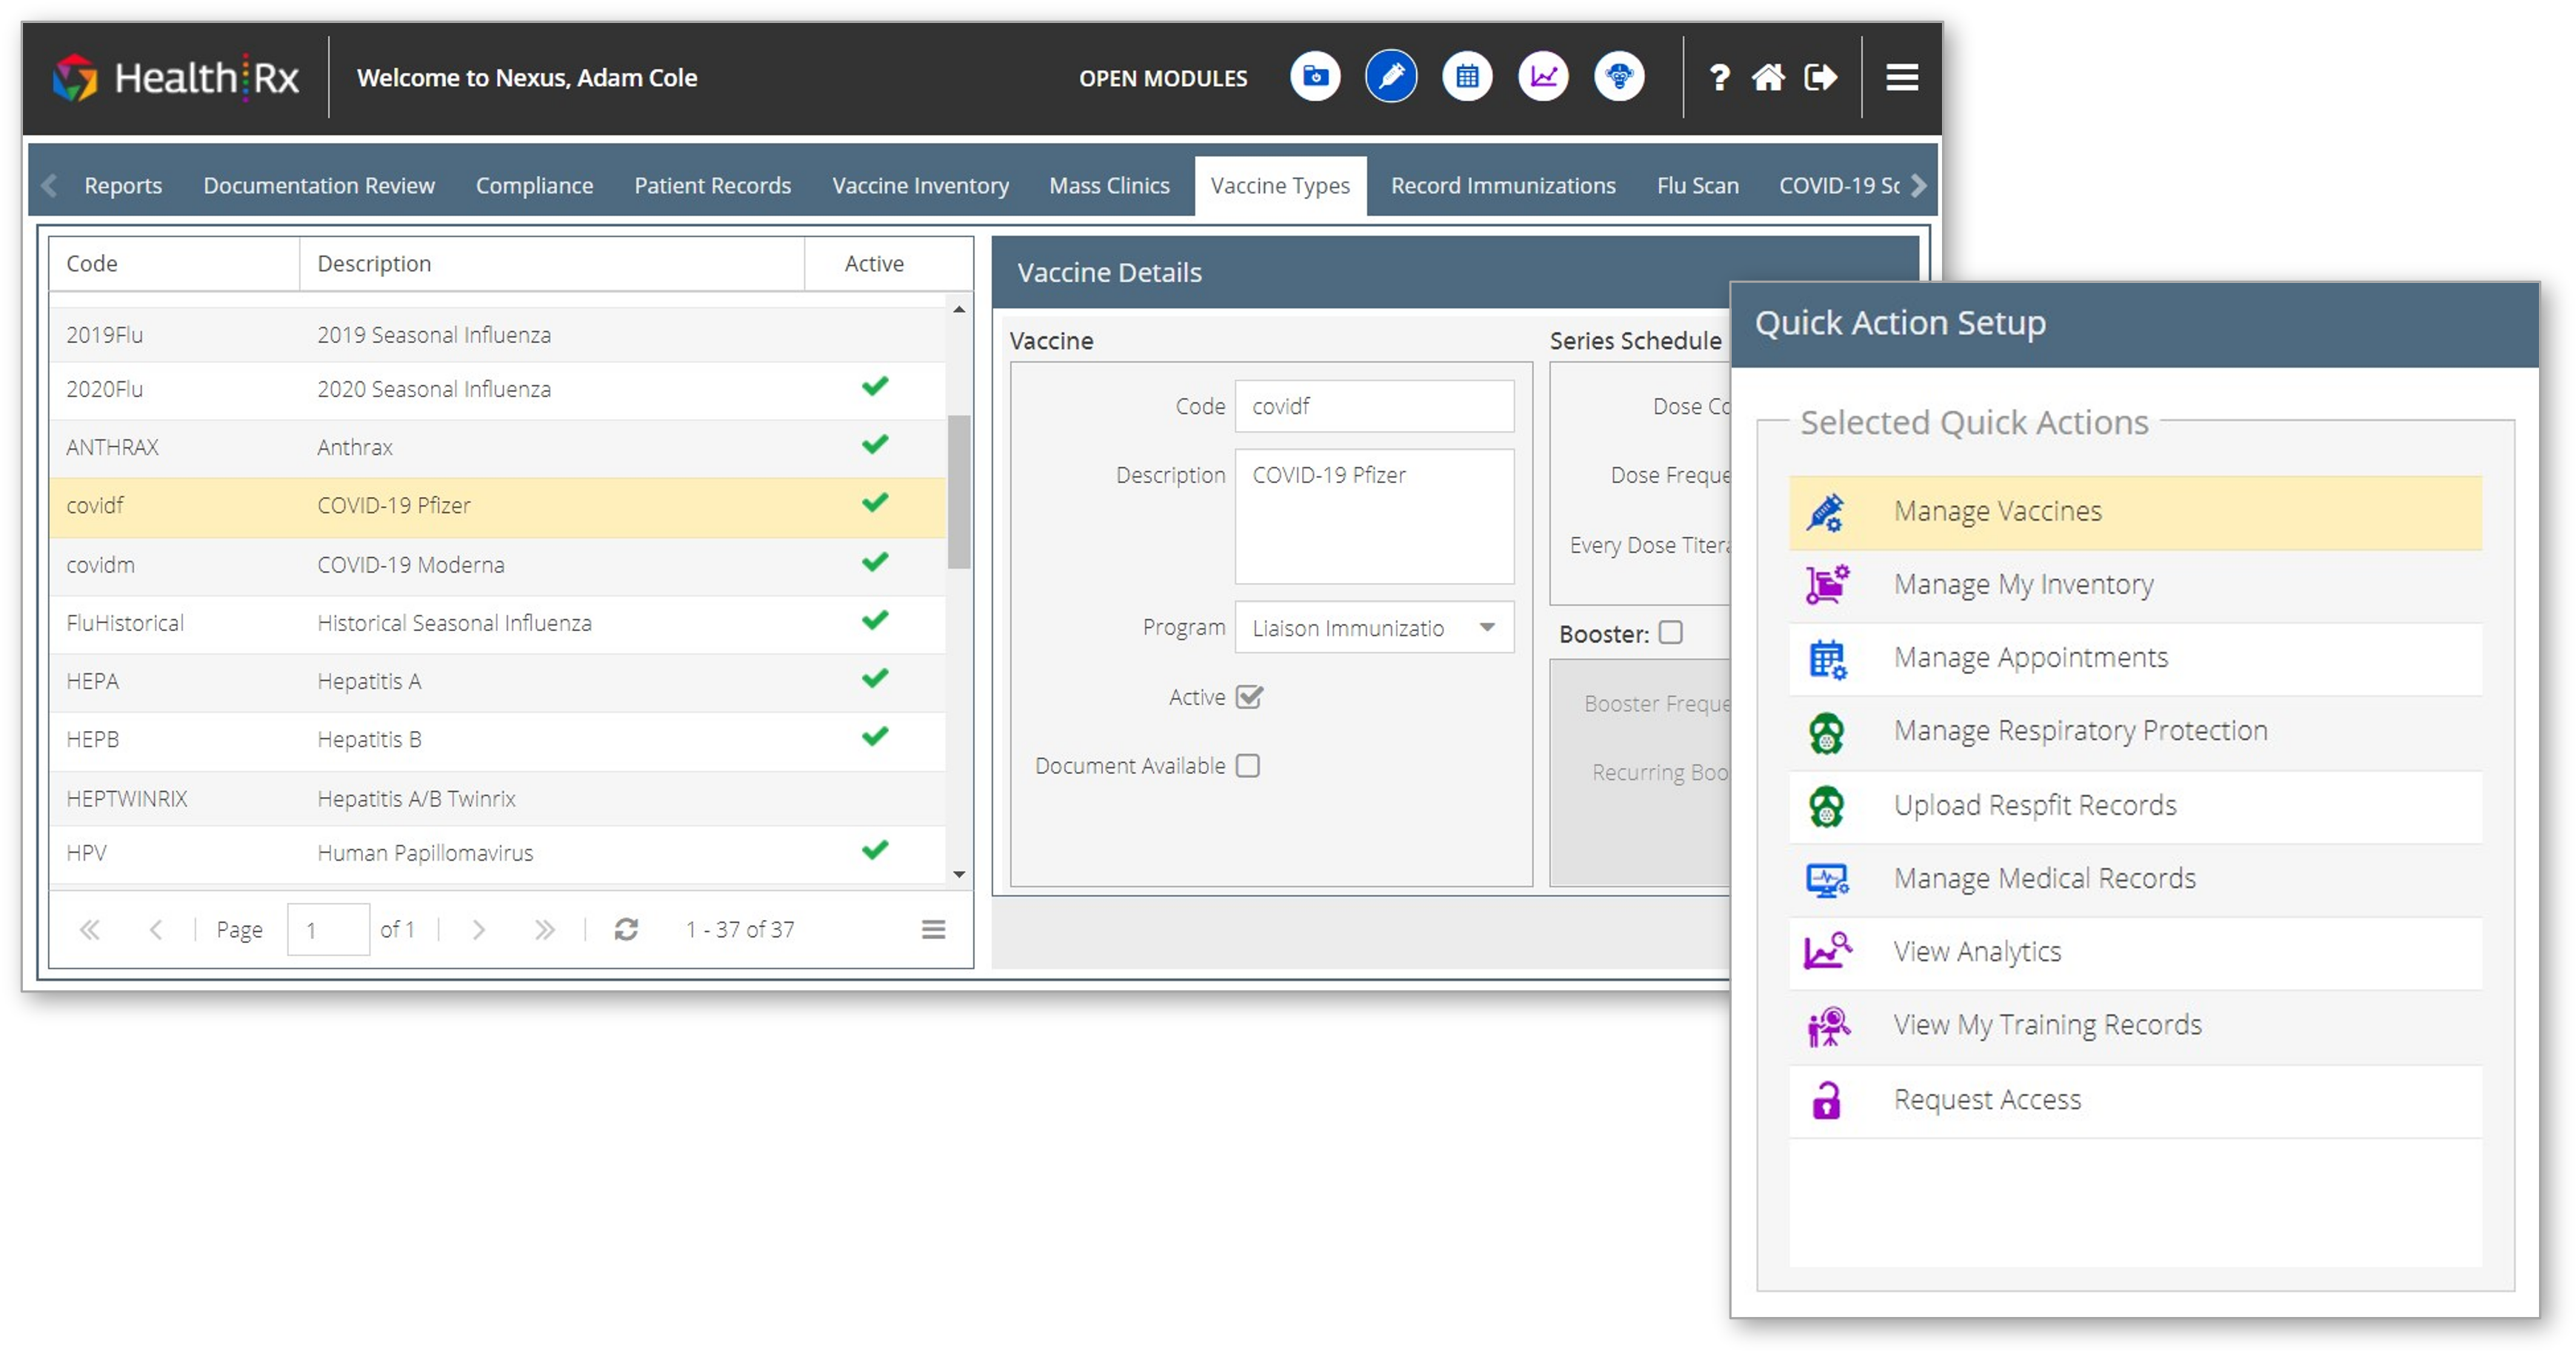Open the hamburger main menu
This screenshot has height=1354, width=2576.
[x=1901, y=78]
